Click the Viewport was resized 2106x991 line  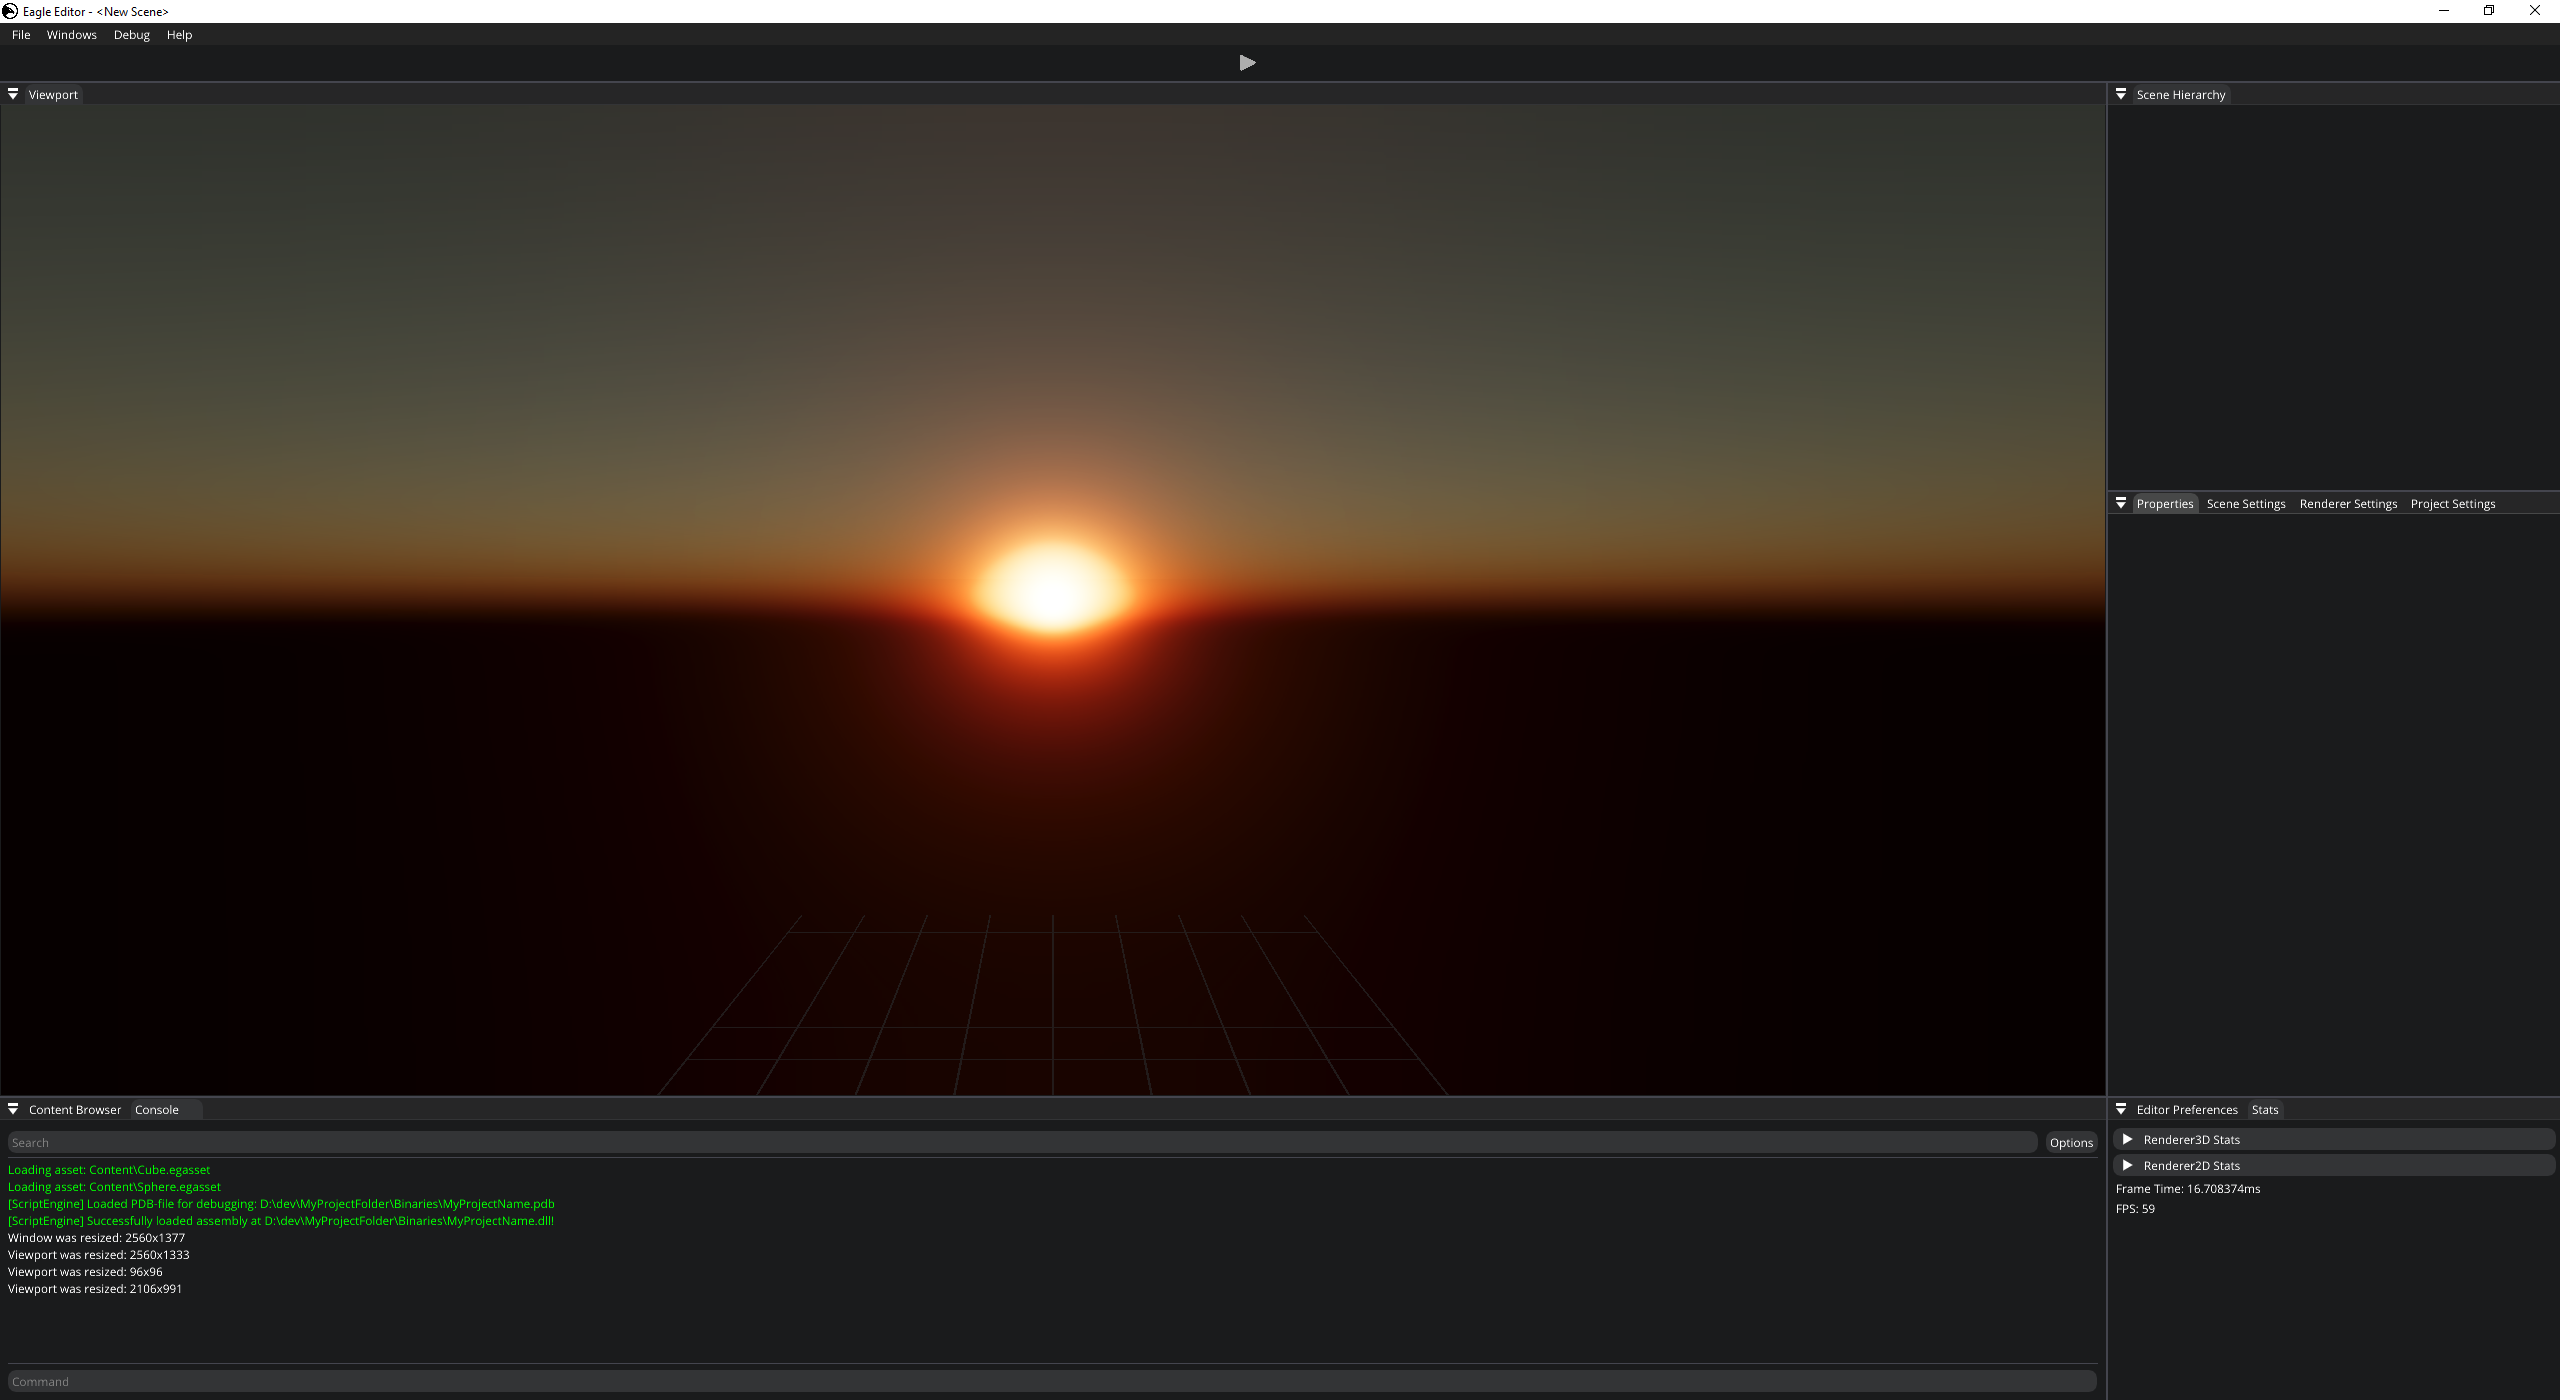coord(95,1289)
